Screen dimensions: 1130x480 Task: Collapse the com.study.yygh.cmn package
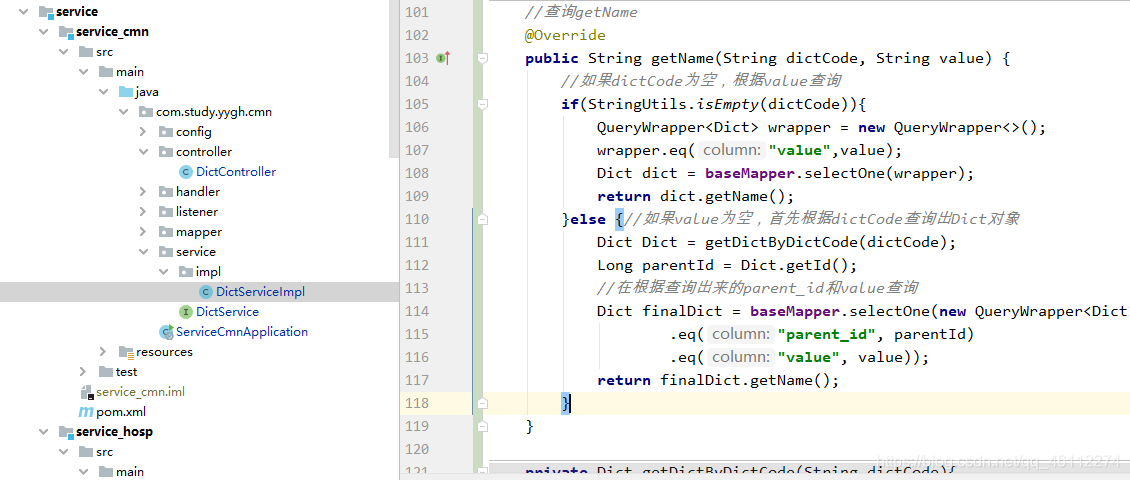123,112
